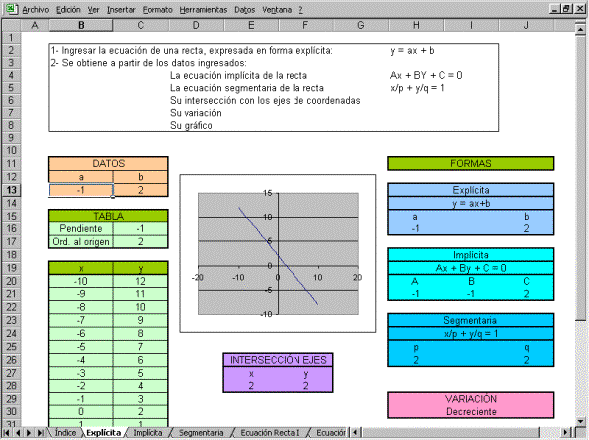This screenshot has width=589, height=440.
Task: Open the Herramientas menu
Action: pos(203,10)
